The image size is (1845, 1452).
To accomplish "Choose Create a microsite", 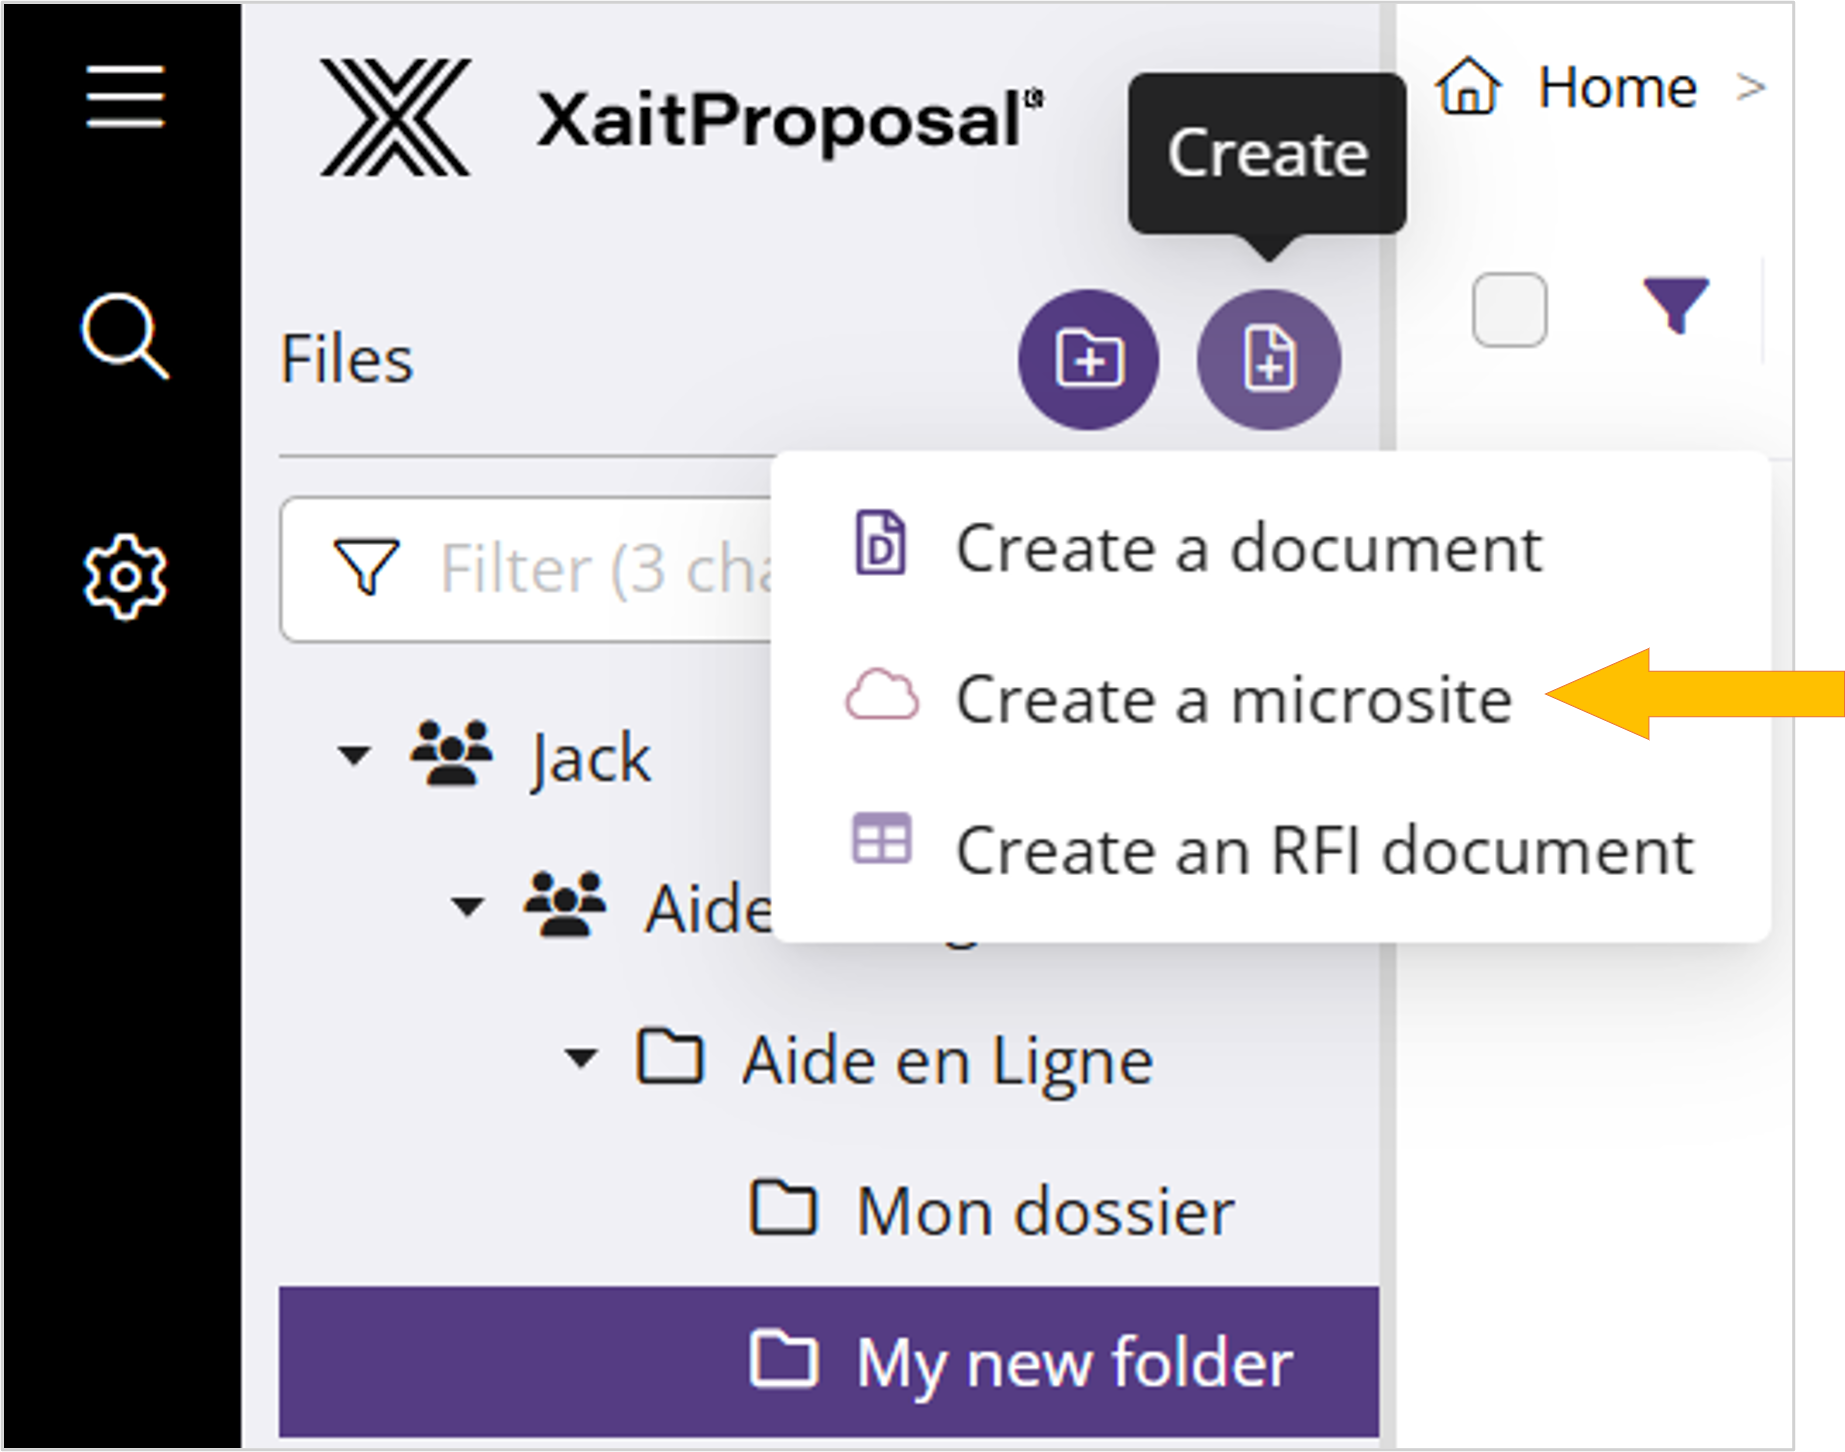I will tap(1232, 699).
